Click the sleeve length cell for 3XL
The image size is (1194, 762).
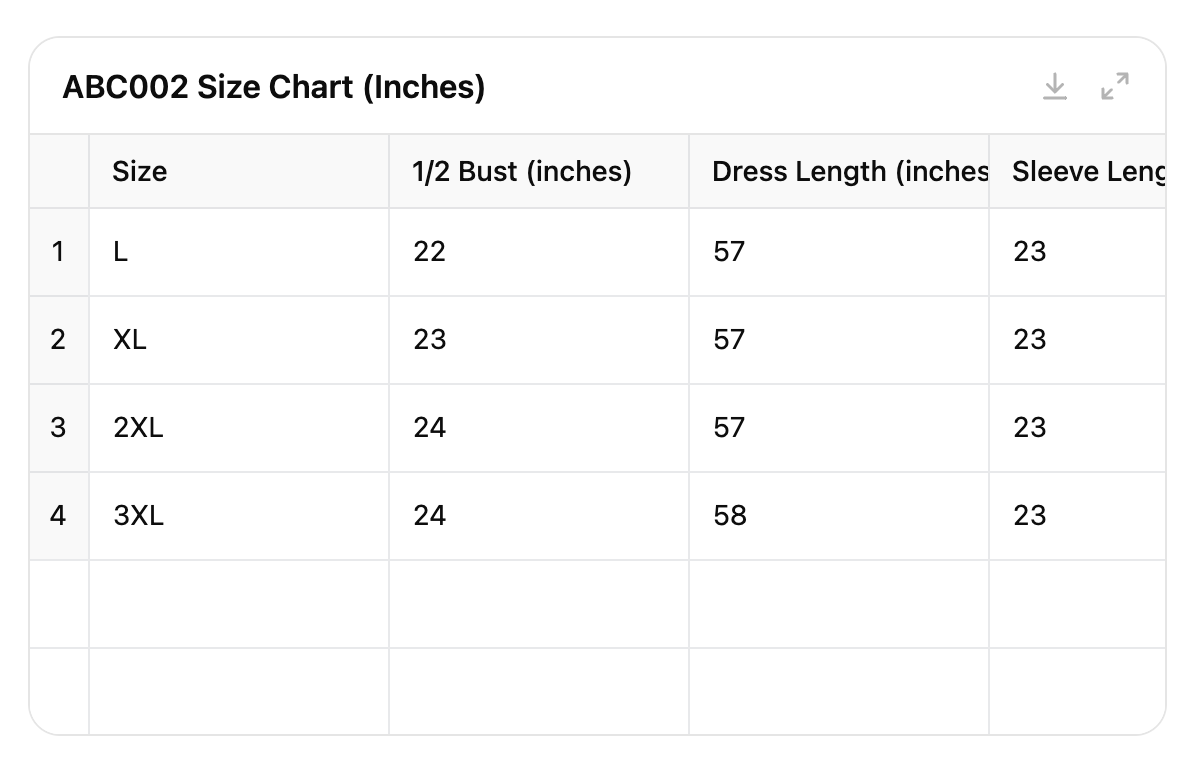[1078, 516]
